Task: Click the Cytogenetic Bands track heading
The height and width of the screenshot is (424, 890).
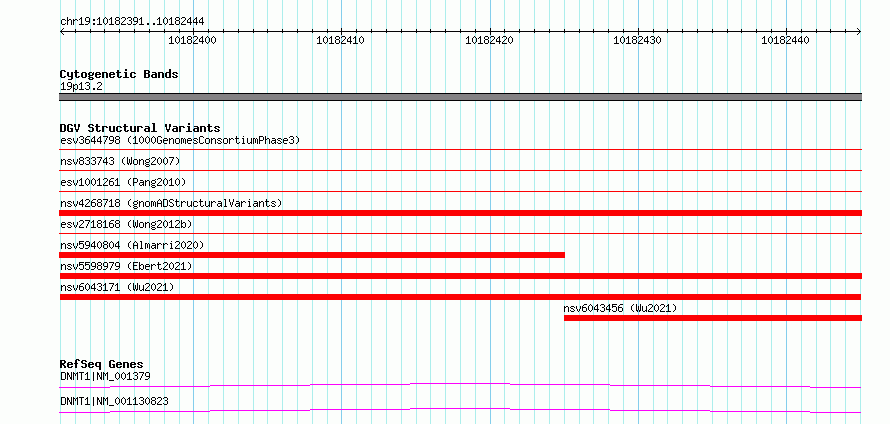Action: [119, 74]
